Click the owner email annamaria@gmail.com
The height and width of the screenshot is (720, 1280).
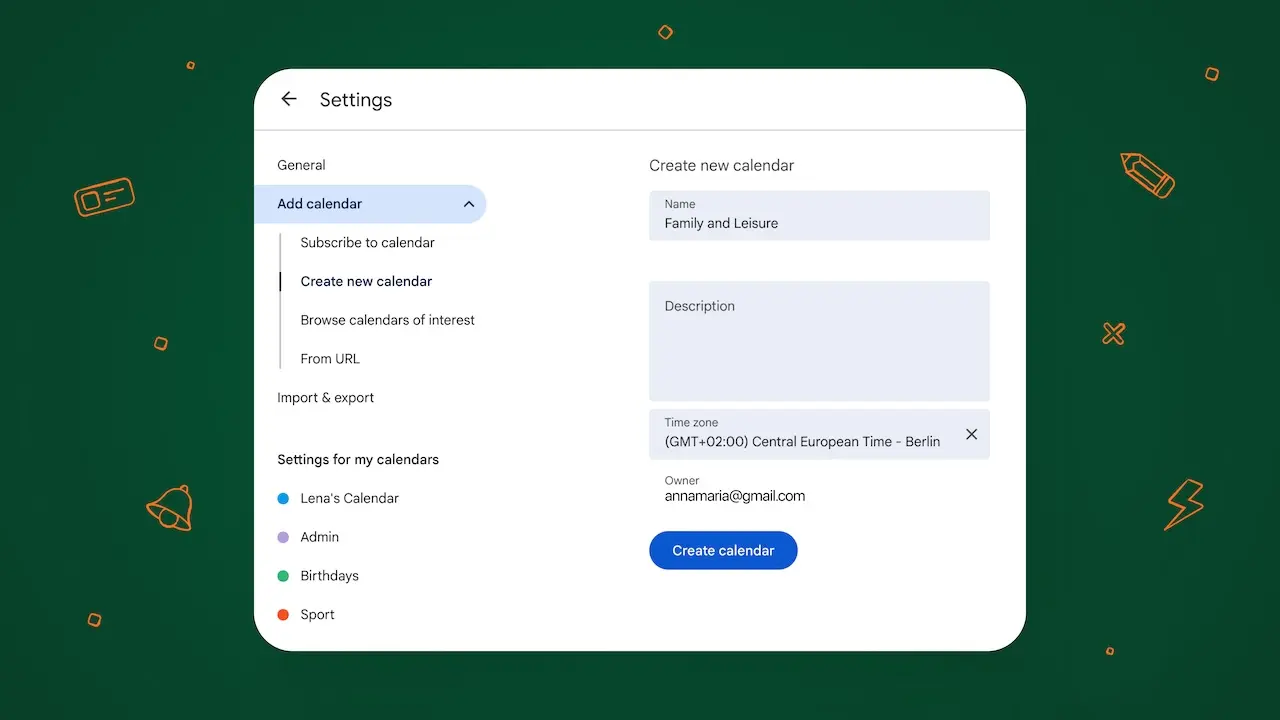734,496
